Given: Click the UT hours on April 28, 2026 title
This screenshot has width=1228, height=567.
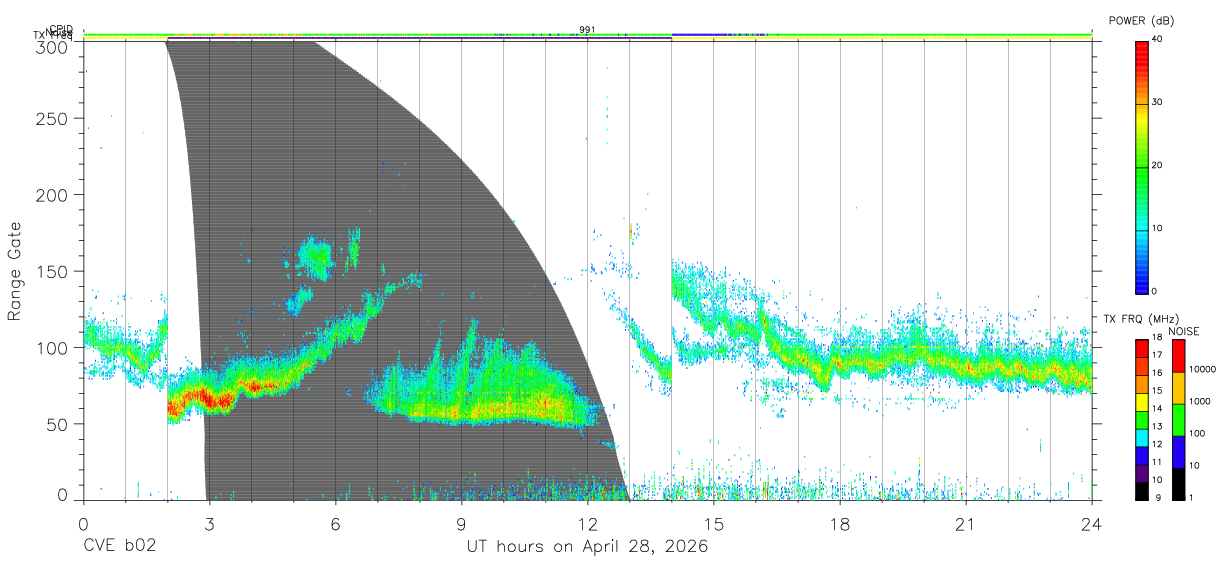Looking at the screenshot, I should (587, 547).
